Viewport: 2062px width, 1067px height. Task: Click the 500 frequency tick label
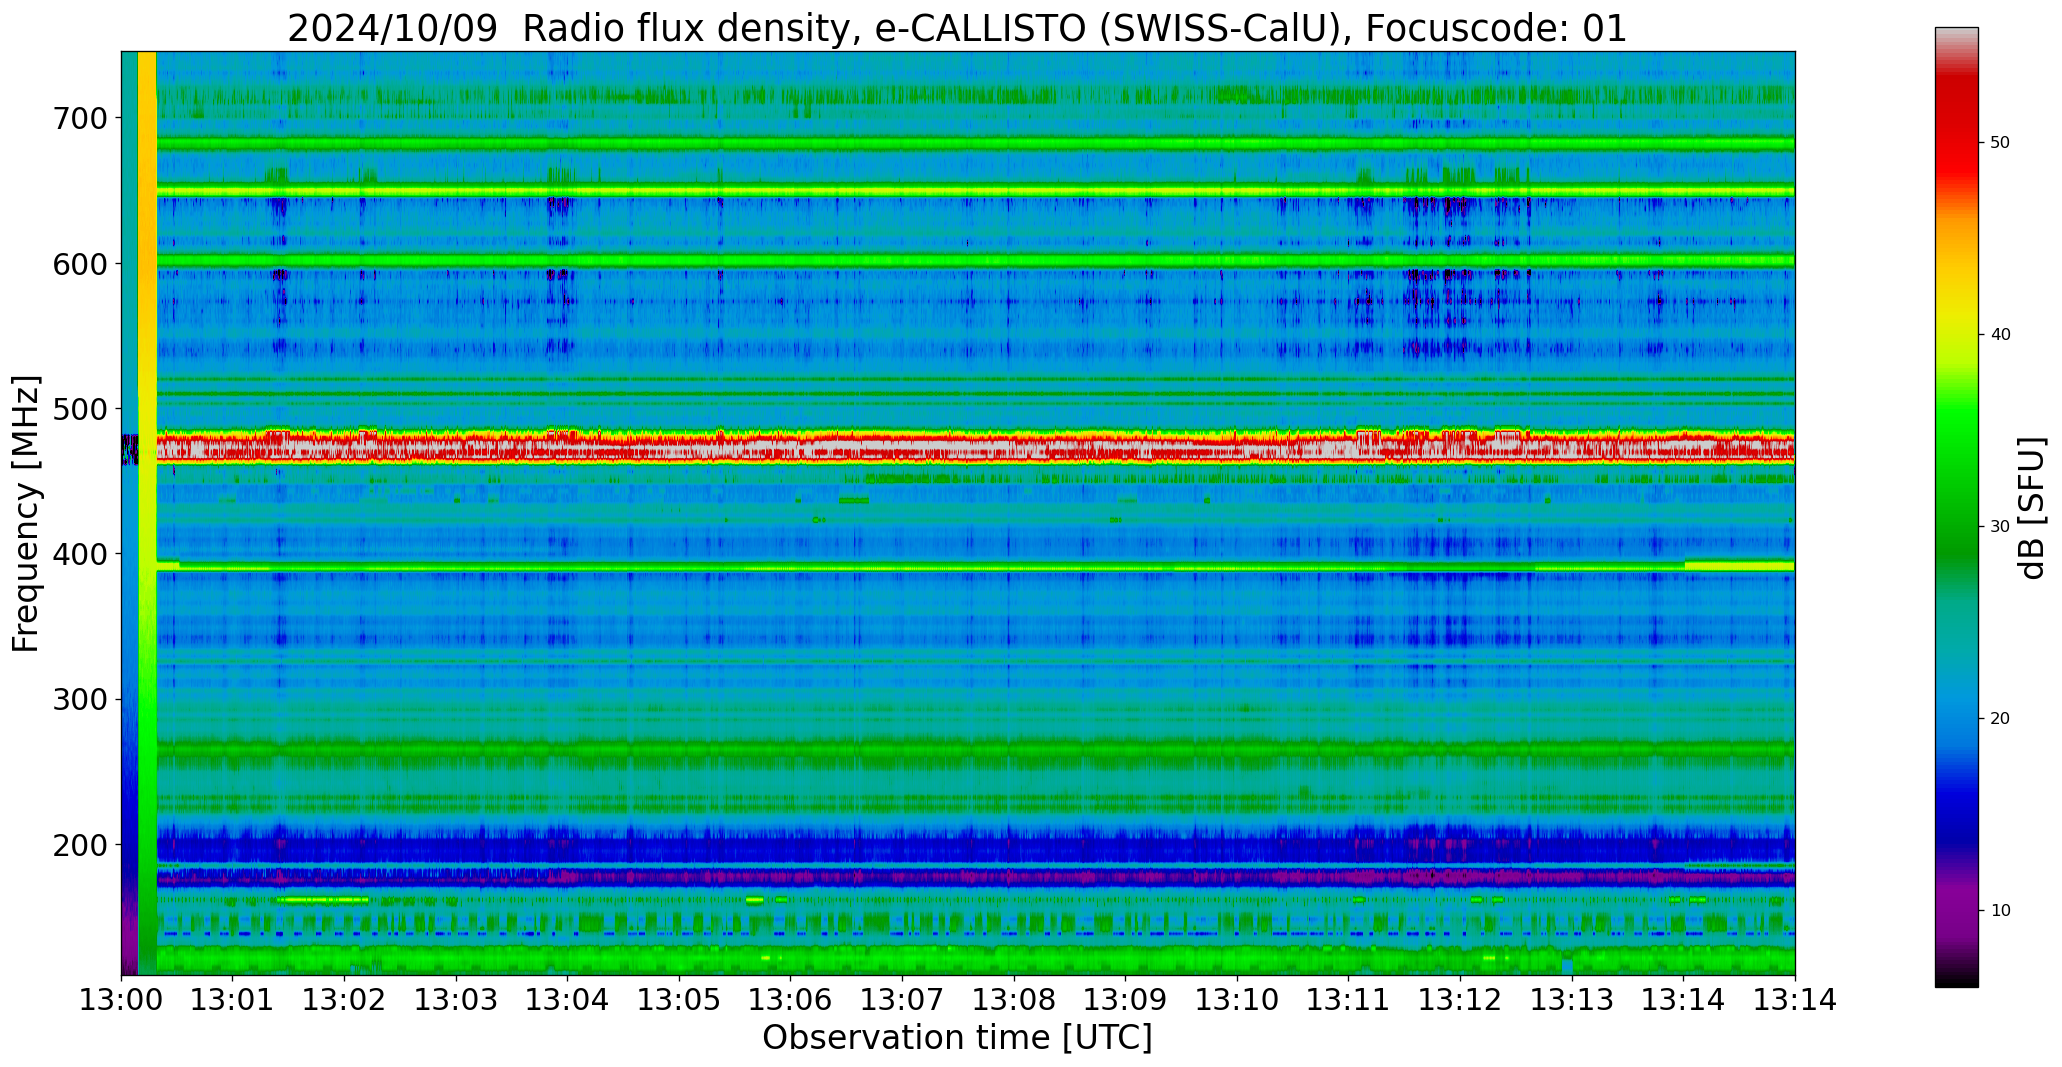[x=78, y=409]
